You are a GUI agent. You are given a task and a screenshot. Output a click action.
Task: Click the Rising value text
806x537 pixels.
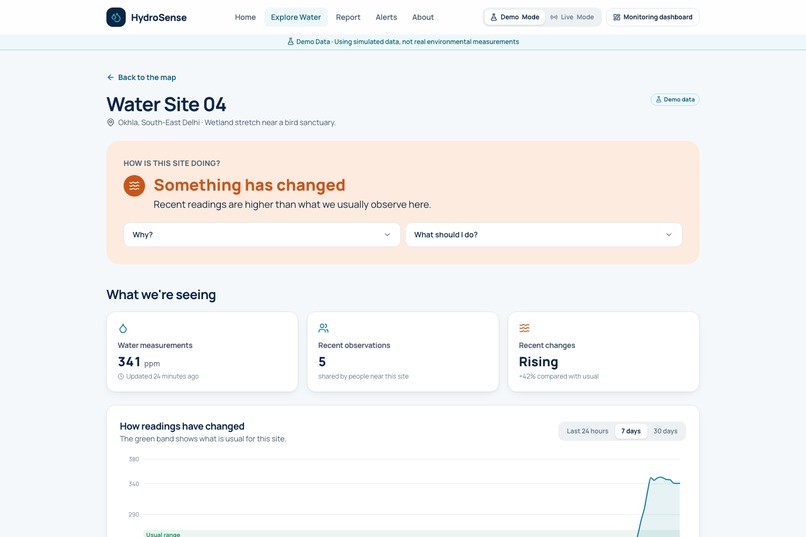point(538,362)
